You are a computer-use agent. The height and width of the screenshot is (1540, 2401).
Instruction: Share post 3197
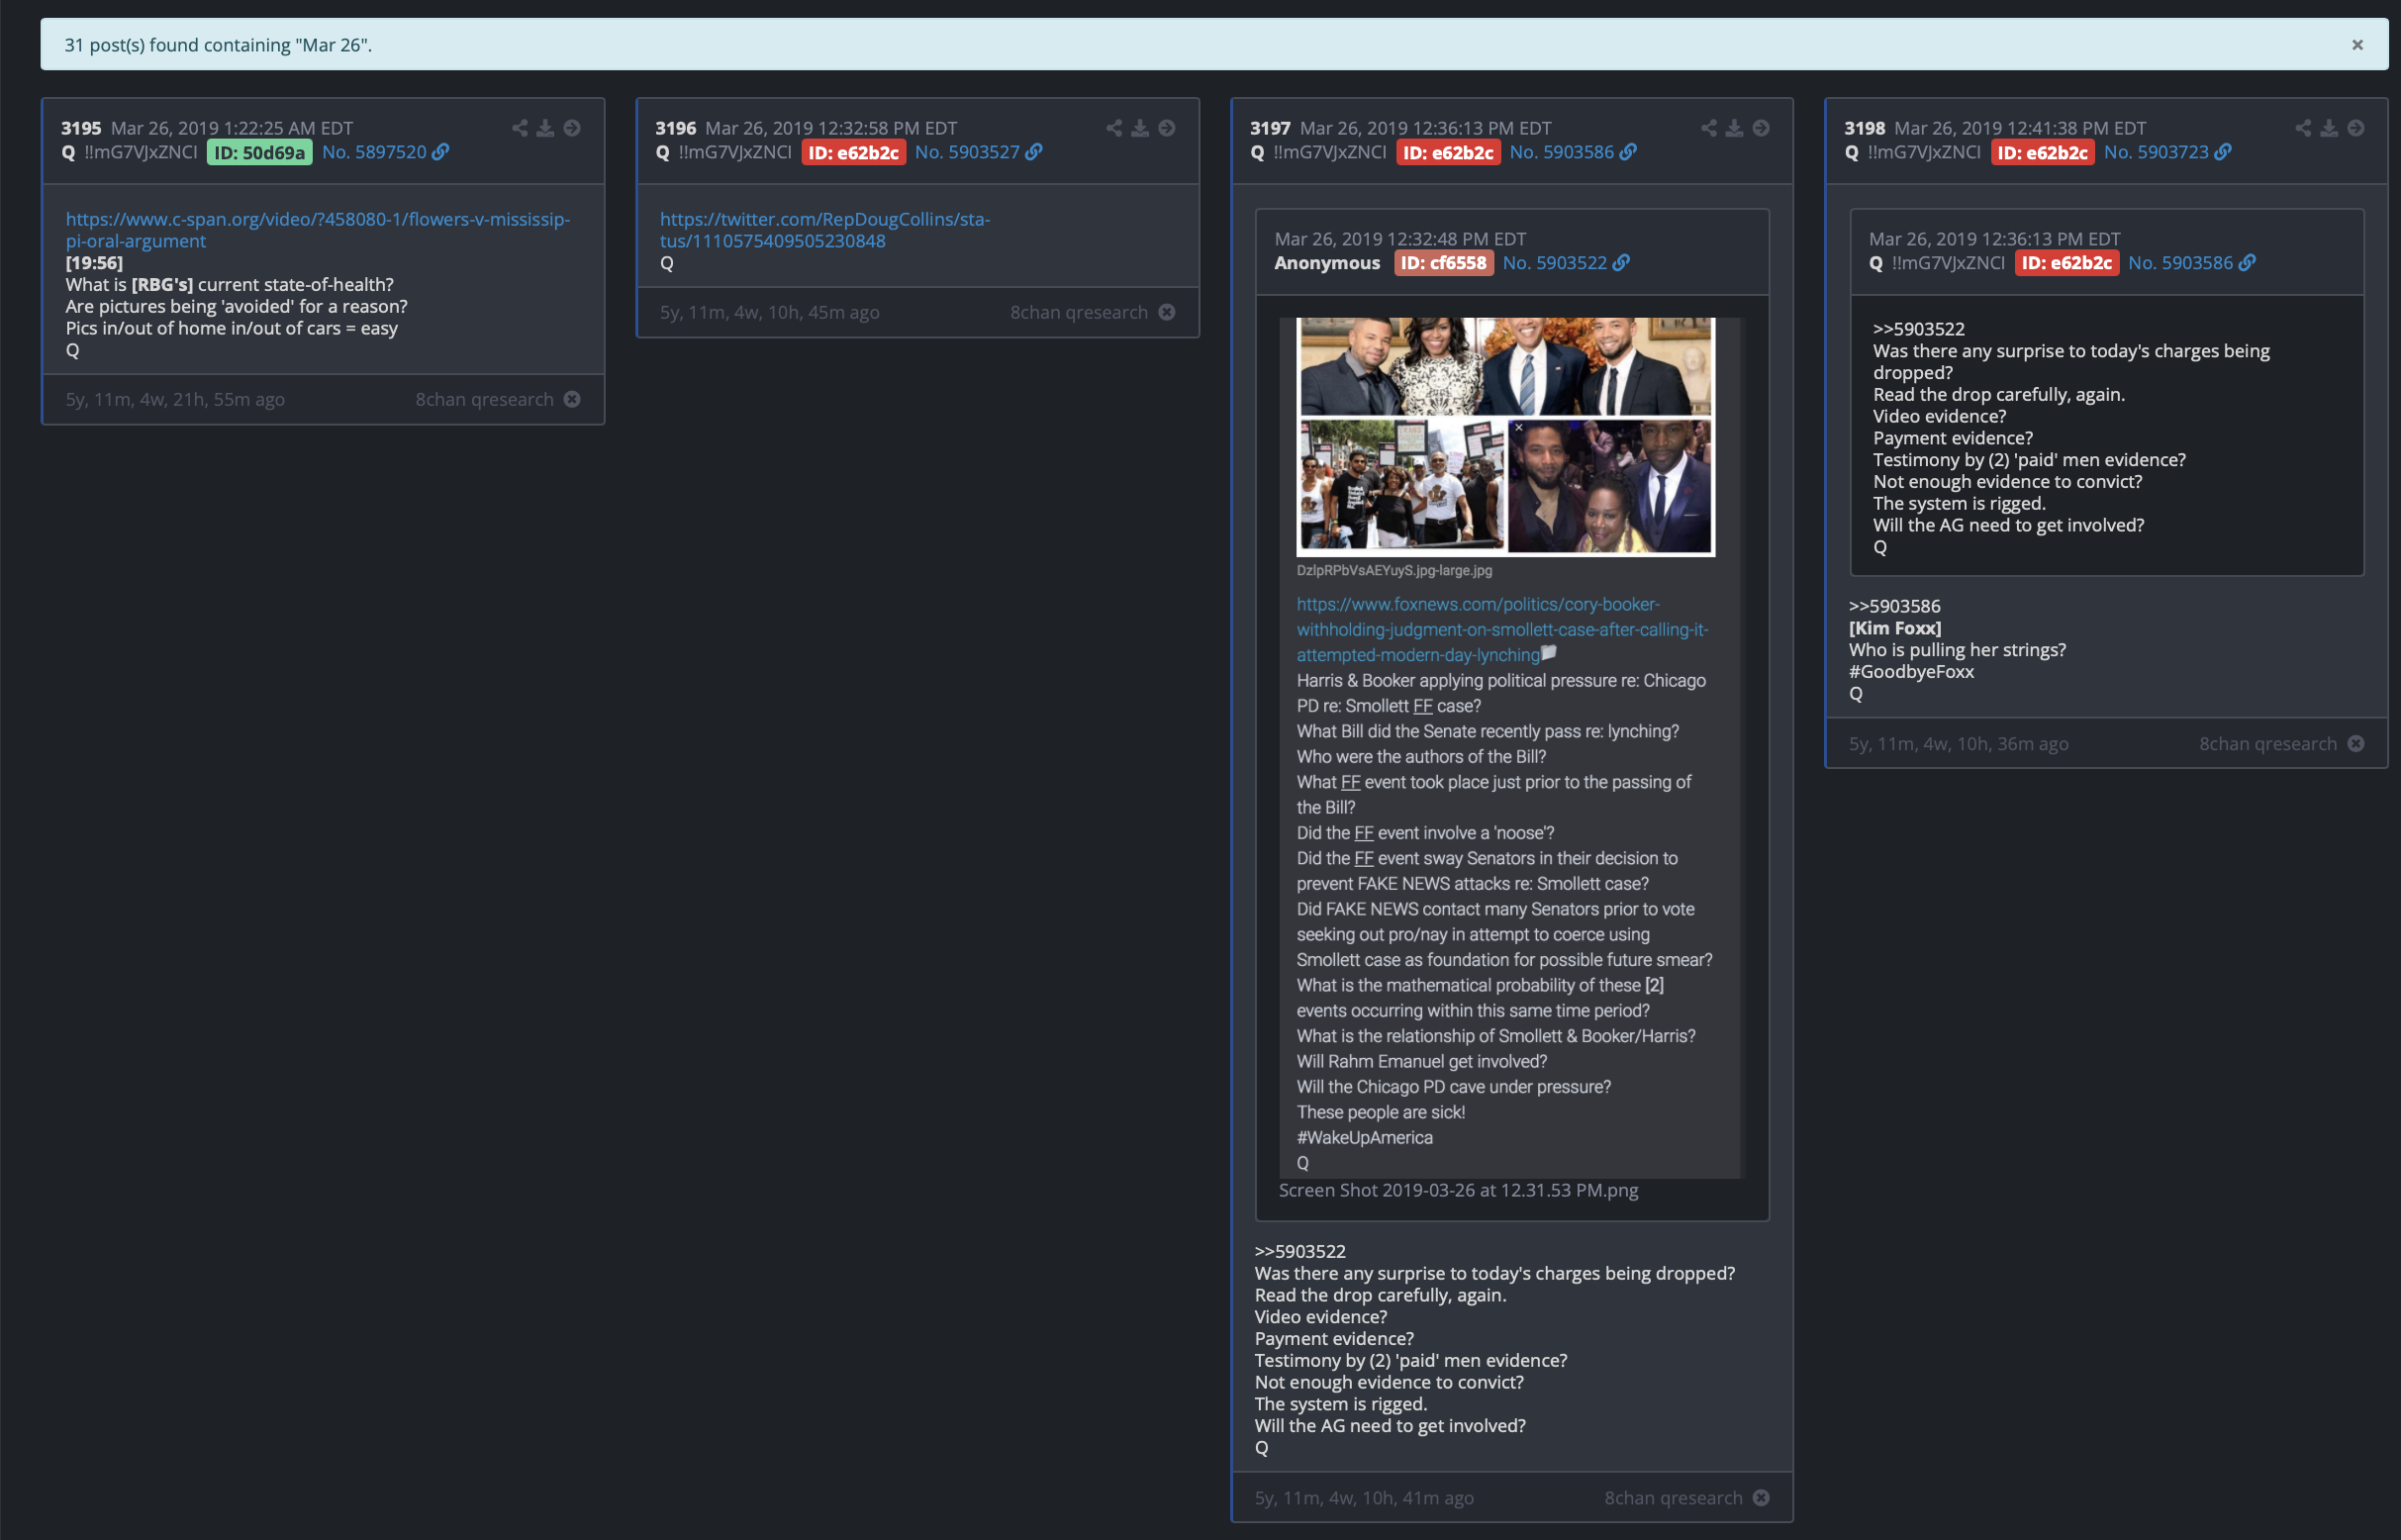(1709, 128)
